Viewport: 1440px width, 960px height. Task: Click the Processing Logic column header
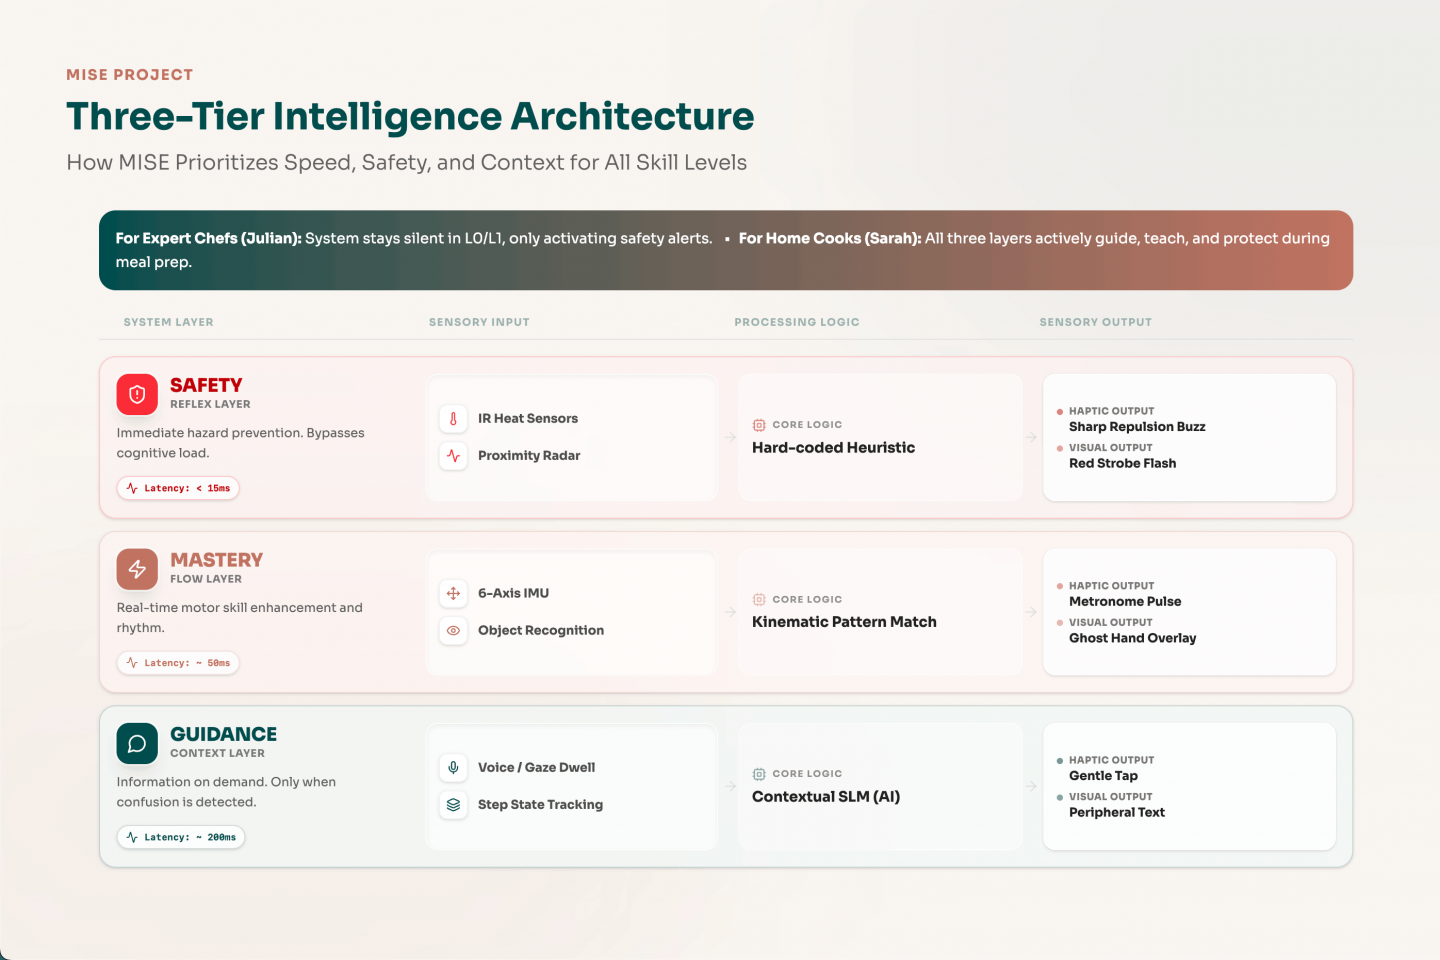[796, 322]
